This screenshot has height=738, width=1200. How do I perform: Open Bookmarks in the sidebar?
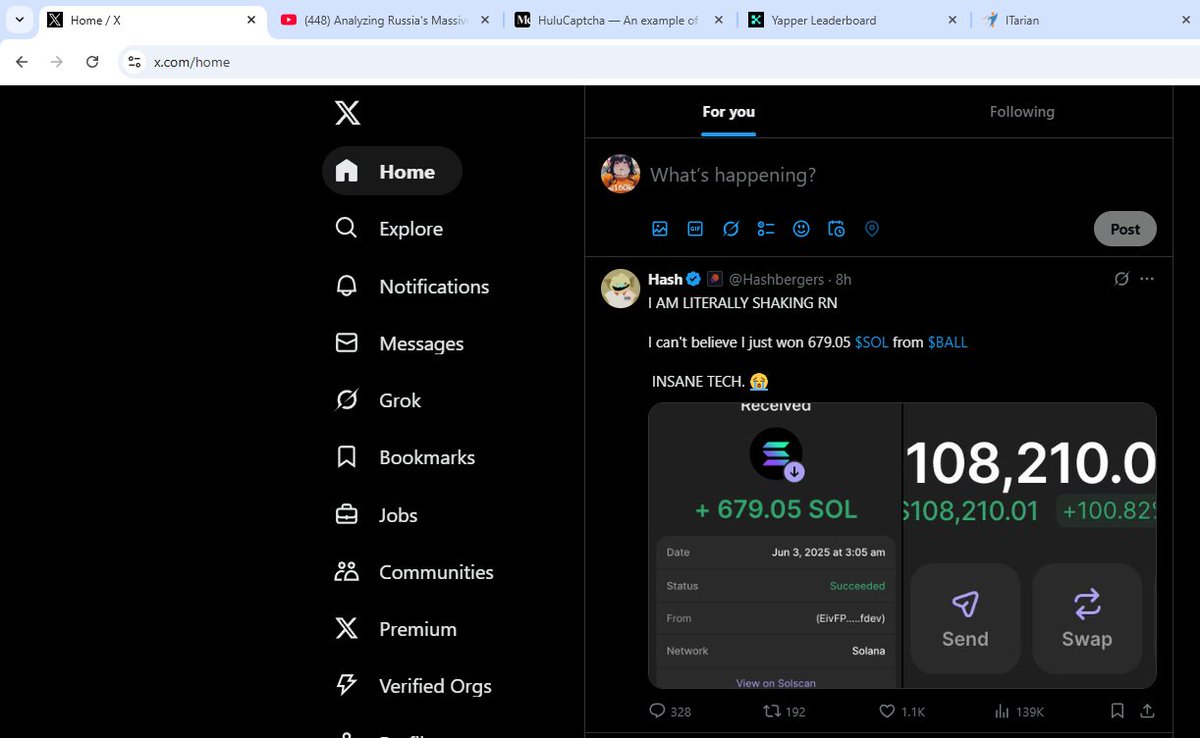click(x=405, y=457)
